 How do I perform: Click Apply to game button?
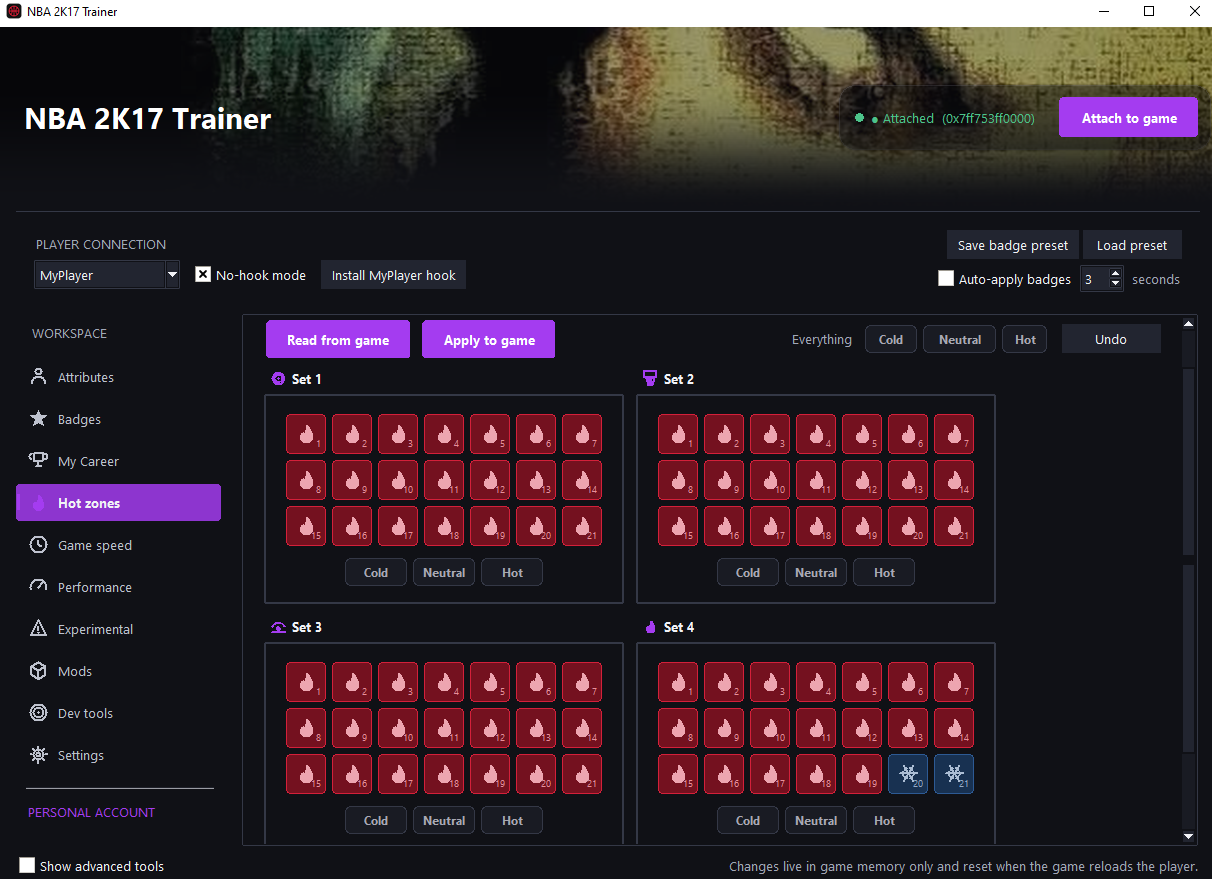point(489,340)
